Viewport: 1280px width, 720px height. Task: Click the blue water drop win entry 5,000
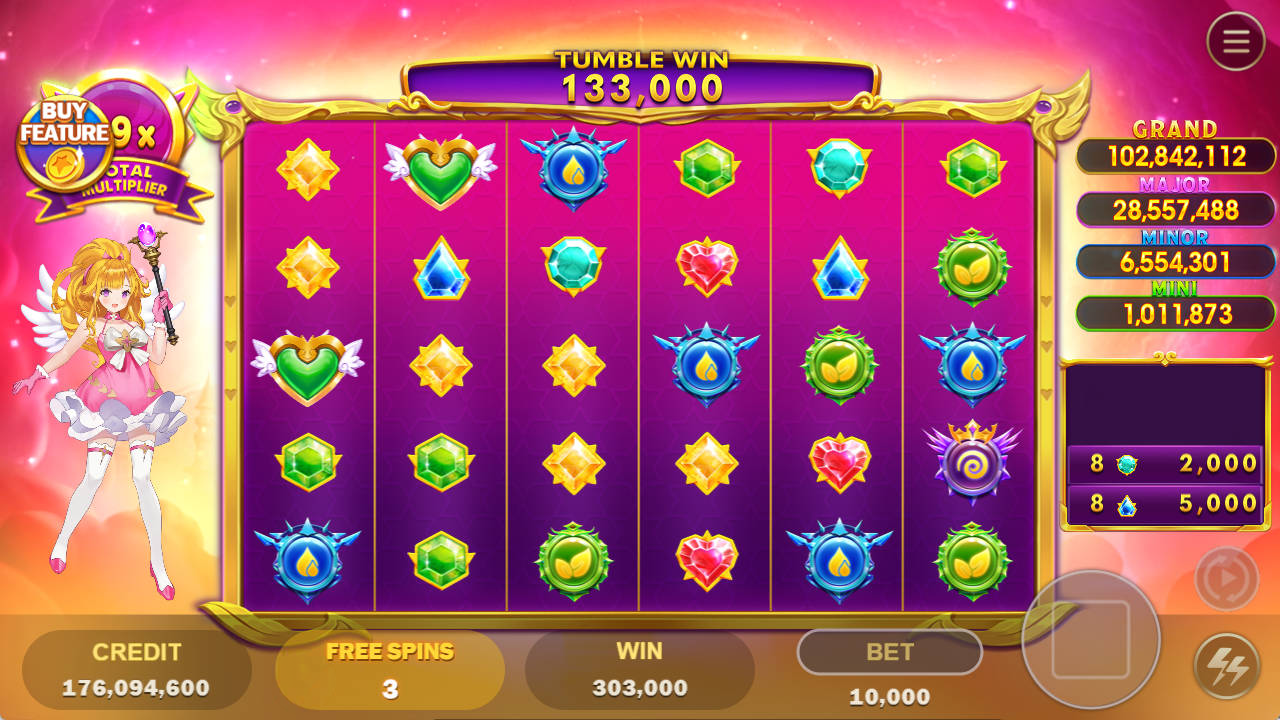[x=1165, y=503]
